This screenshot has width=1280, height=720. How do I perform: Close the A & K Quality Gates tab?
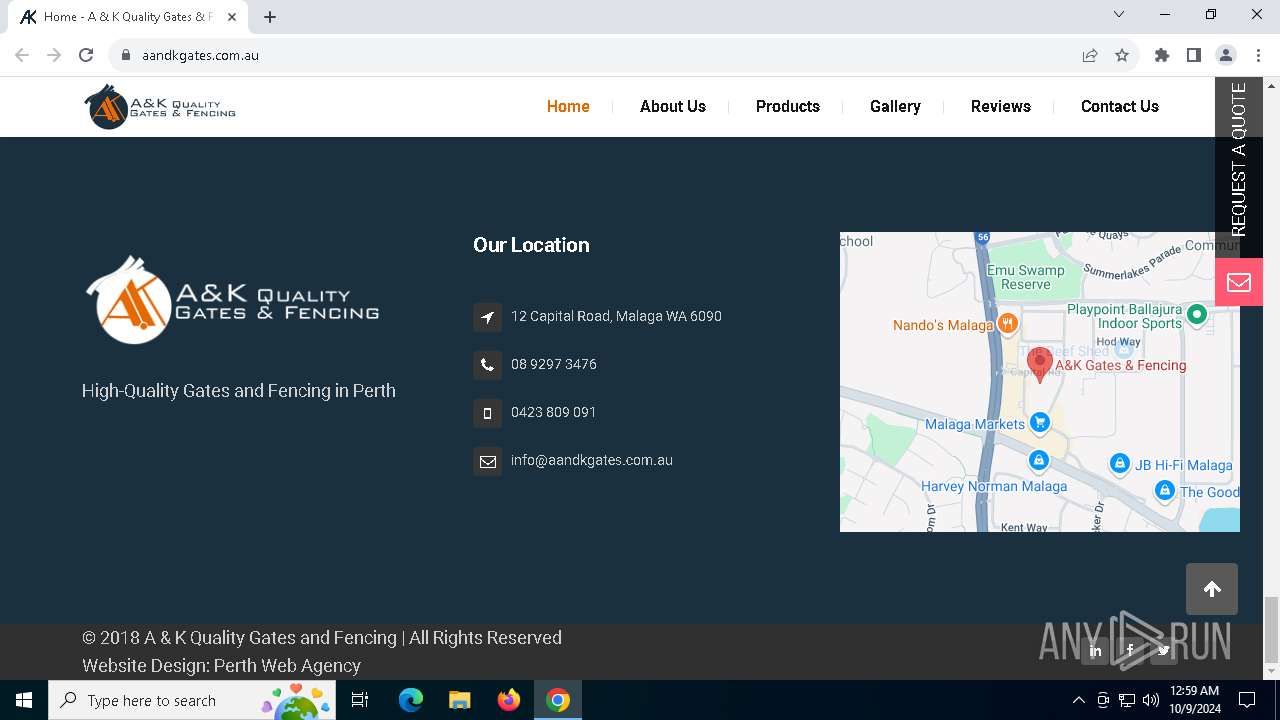coord(233,17)
